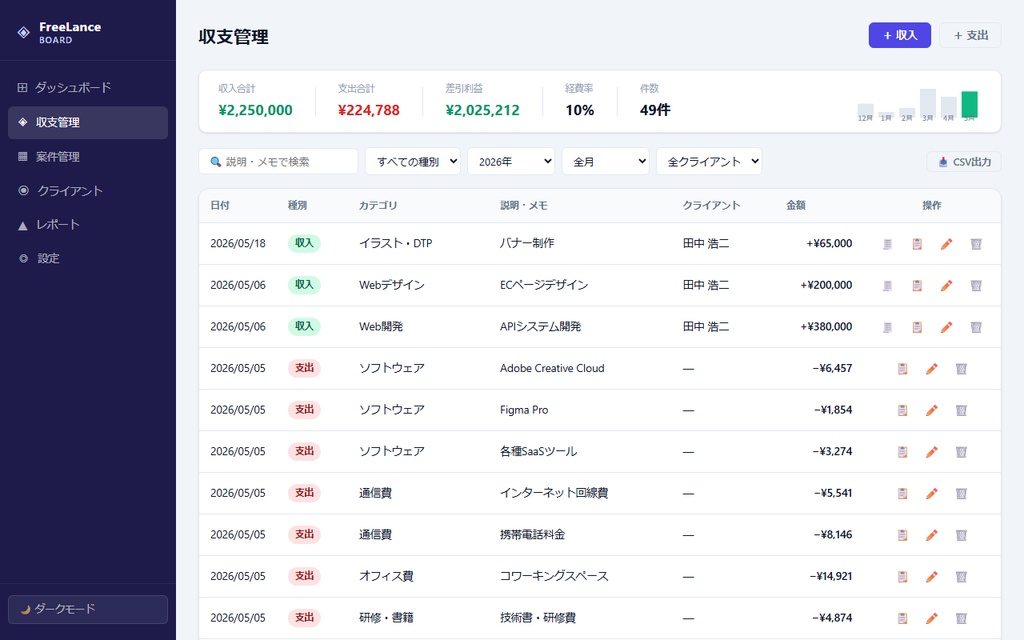The height and width of the screenshot is (640, 1024).
Task: Open invoice icon for APIシステム開発 row
Action: 888,327
